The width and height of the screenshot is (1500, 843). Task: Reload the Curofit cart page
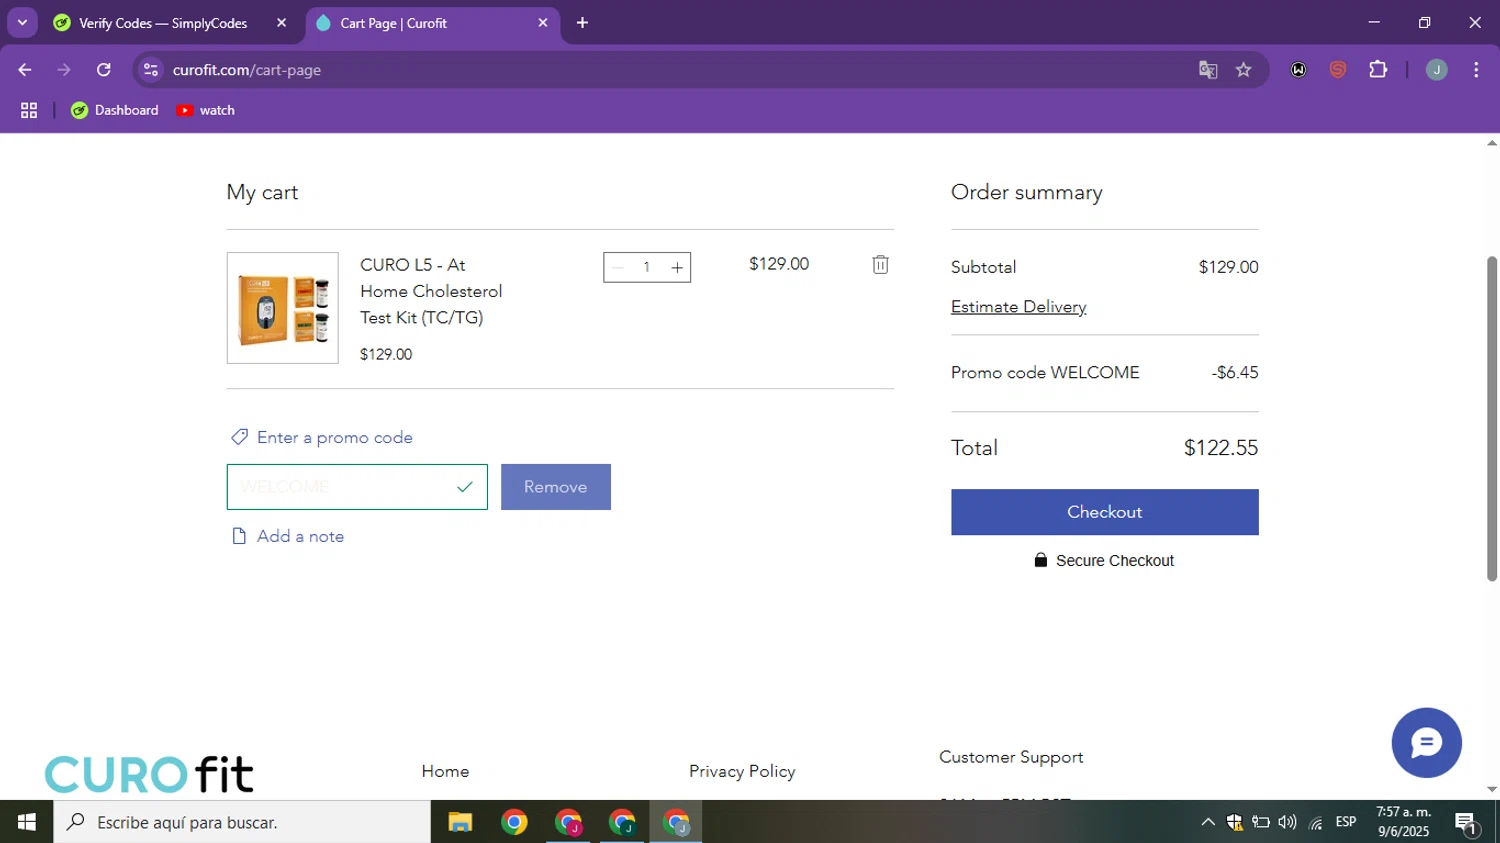pos(104,70)
